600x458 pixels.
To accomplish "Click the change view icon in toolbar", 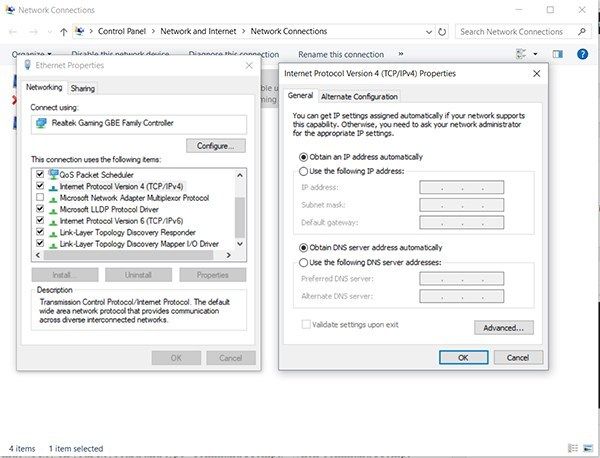I will point(521,54).
